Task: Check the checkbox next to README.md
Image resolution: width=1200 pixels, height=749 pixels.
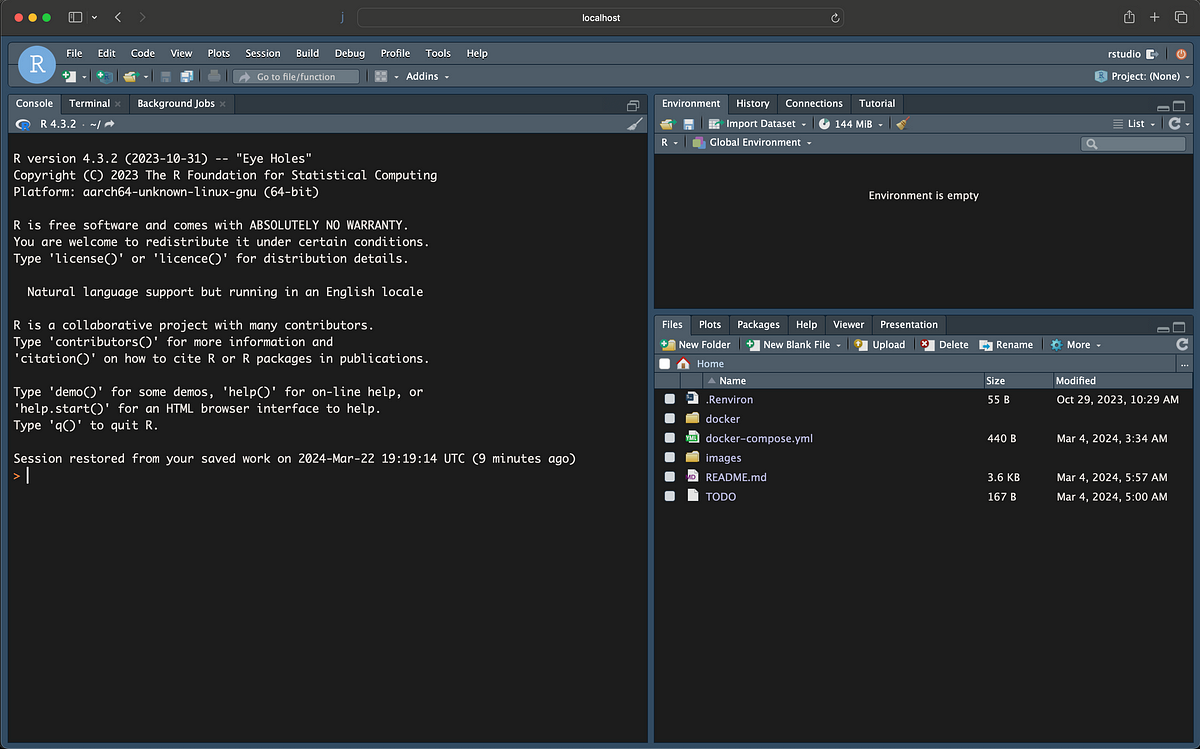Action: 669,477
